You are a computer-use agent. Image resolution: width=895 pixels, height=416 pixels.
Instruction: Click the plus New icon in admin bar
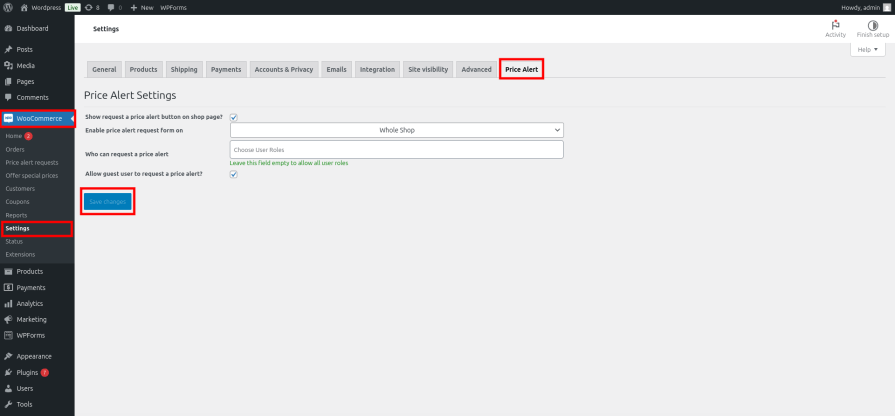click(134, 7)
